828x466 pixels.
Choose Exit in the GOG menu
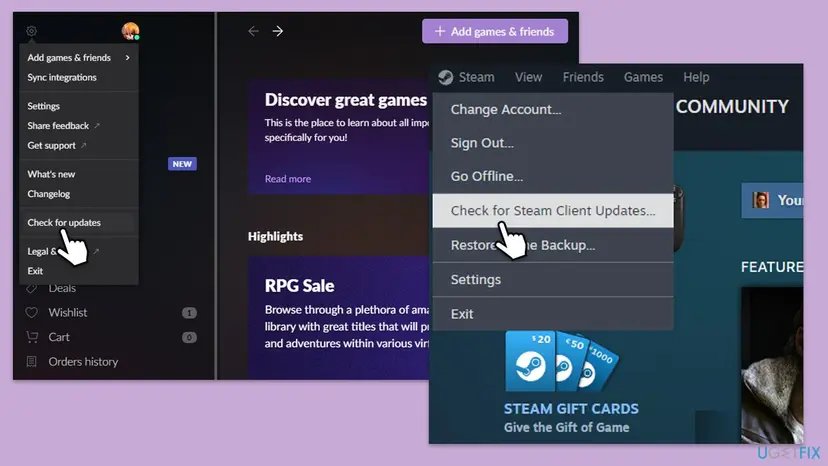(79, 271)
